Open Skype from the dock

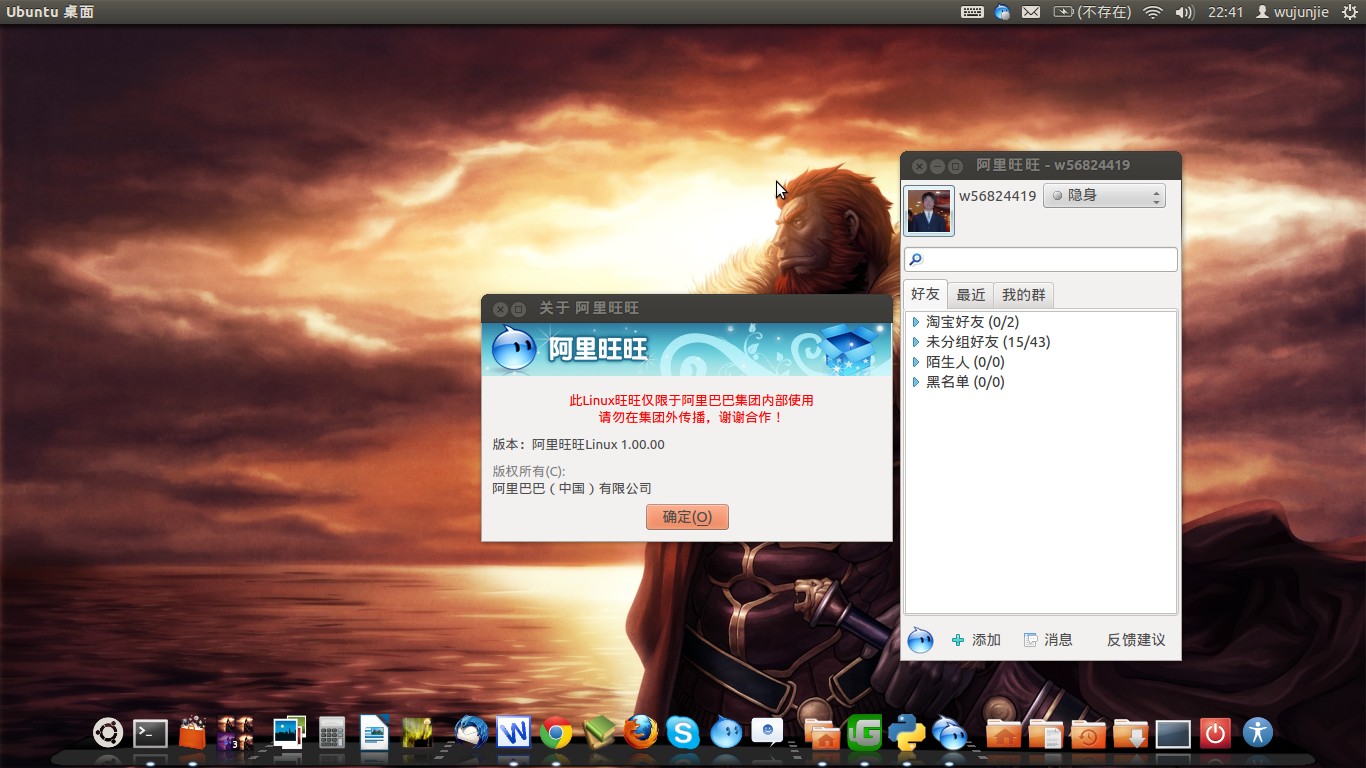click(683, 733)
